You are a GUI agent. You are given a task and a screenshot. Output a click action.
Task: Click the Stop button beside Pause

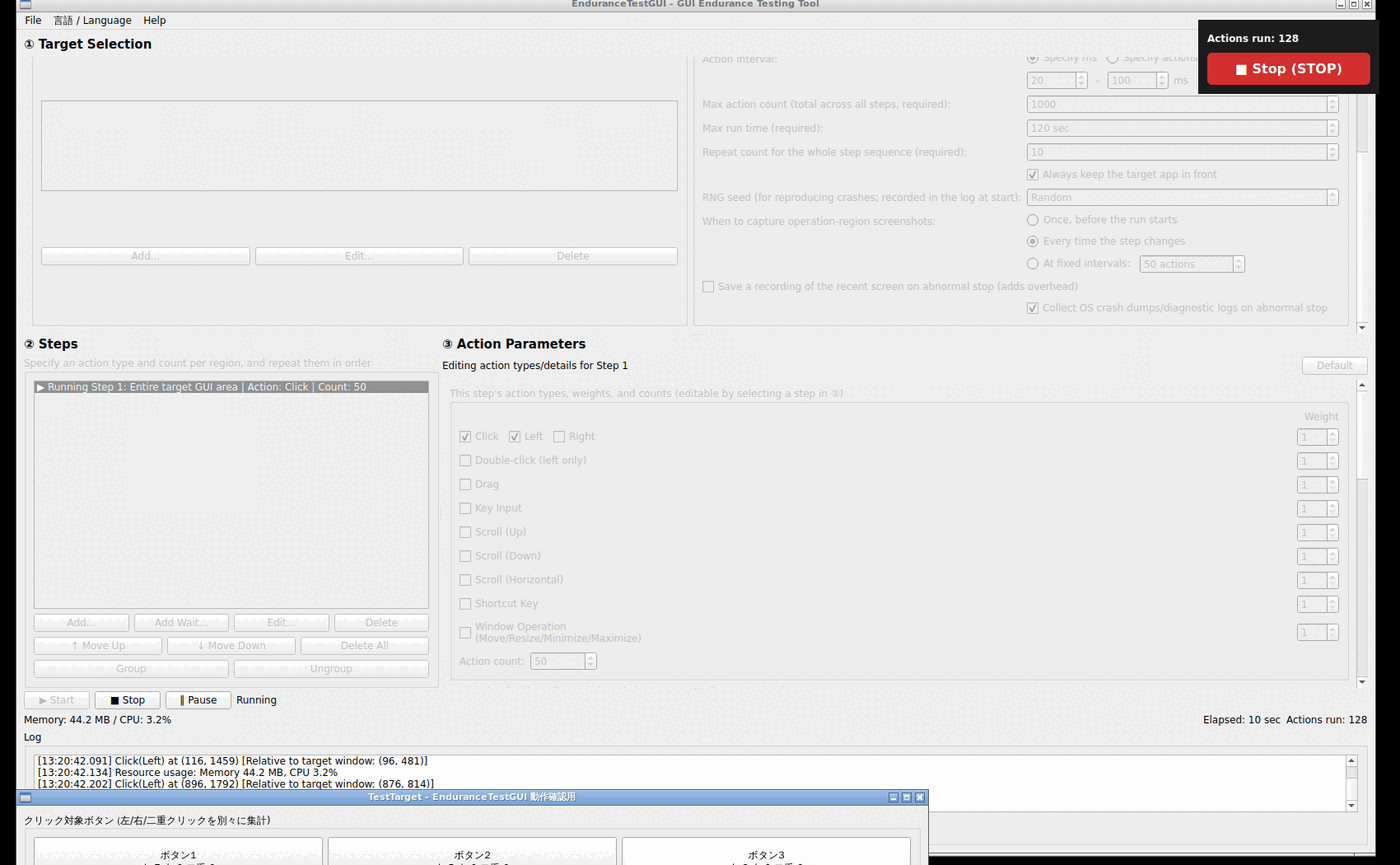(128, 700)
